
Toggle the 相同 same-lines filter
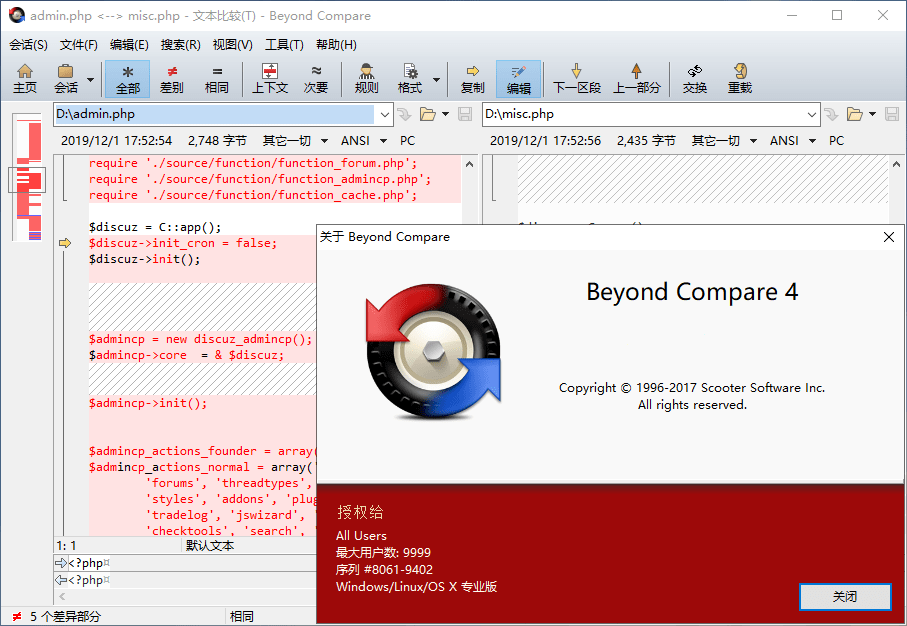(217, 79)
